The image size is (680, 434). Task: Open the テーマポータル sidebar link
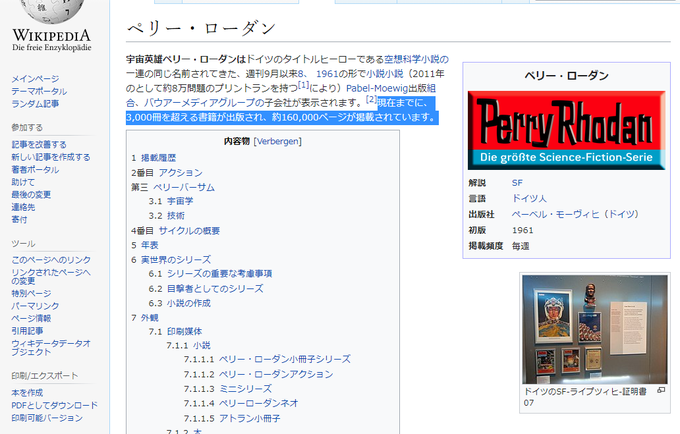pos(39,91)
